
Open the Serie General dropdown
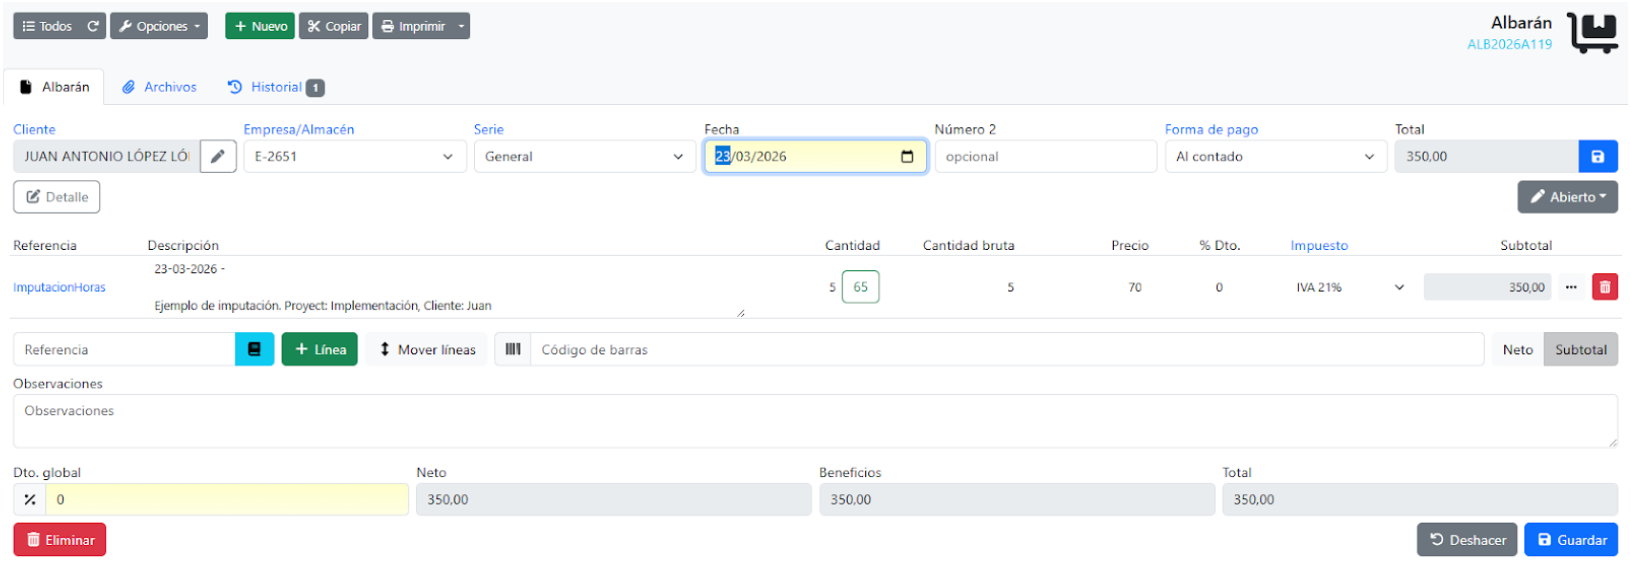tap(584, 157)
